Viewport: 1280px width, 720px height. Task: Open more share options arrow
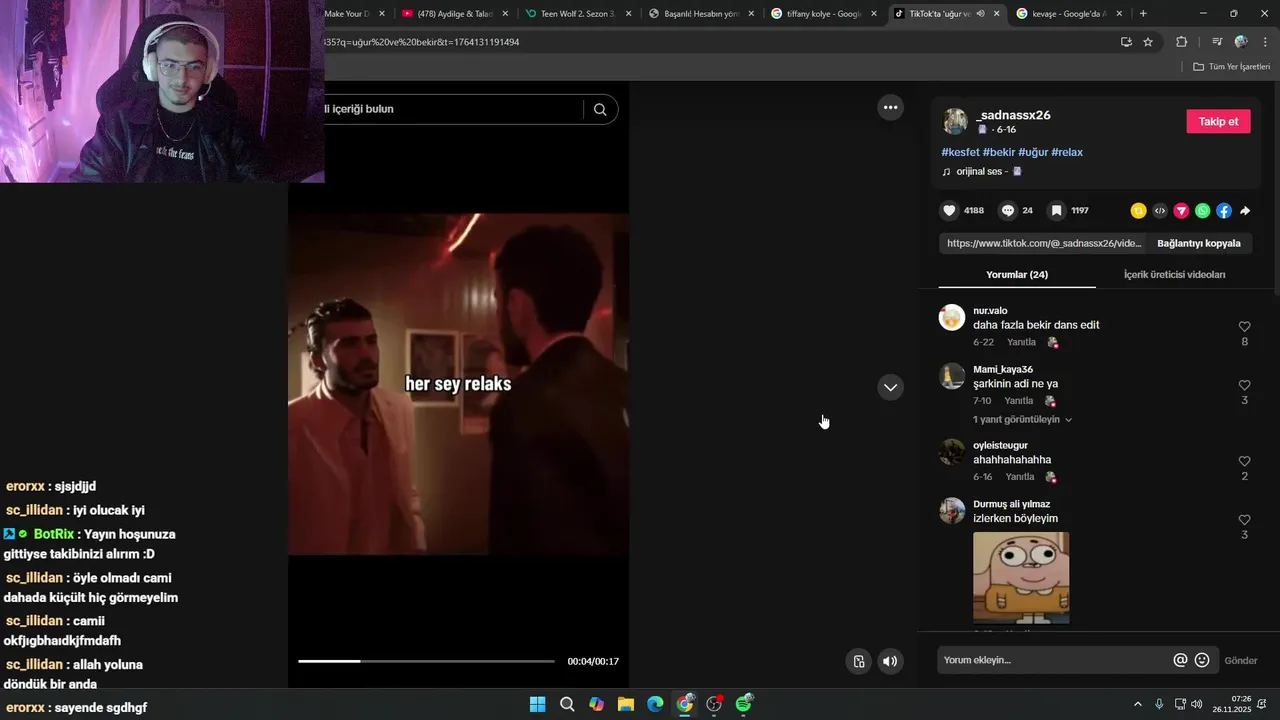pos(1245,211)
